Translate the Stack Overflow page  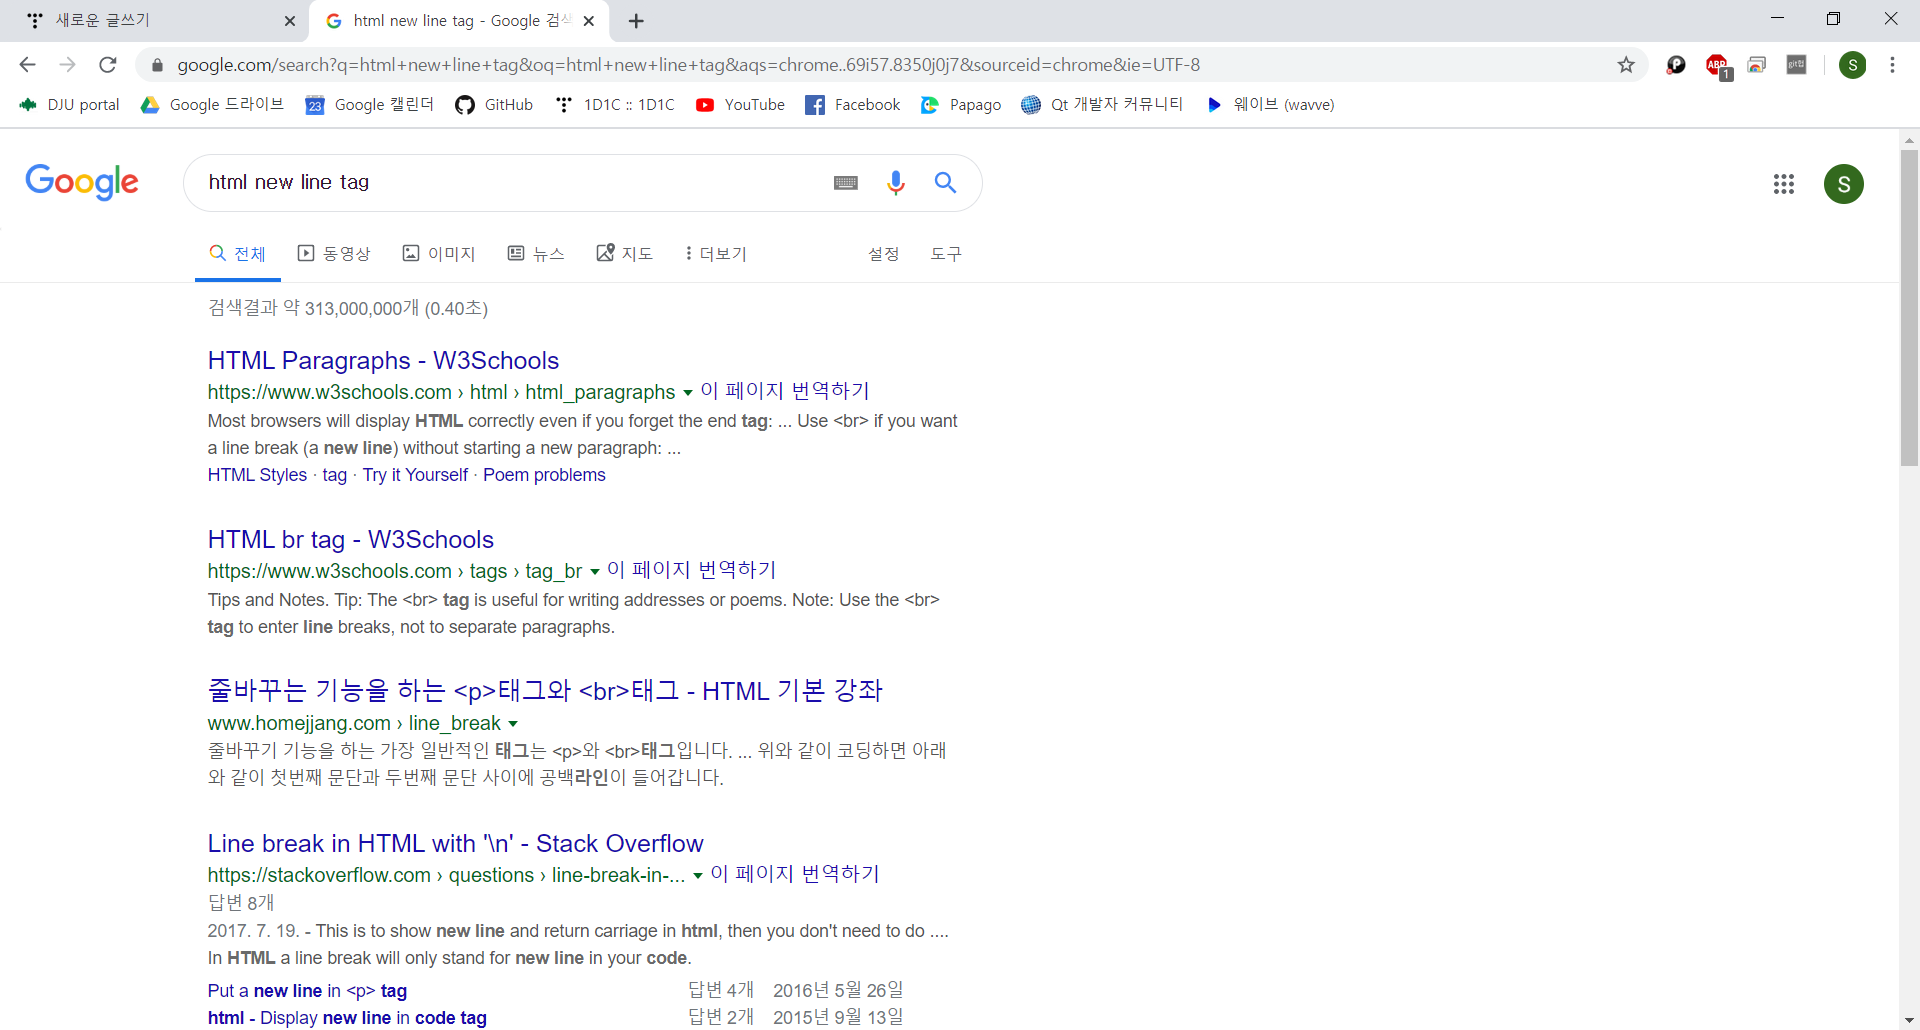pyautogui.click(x=795, y=874)
